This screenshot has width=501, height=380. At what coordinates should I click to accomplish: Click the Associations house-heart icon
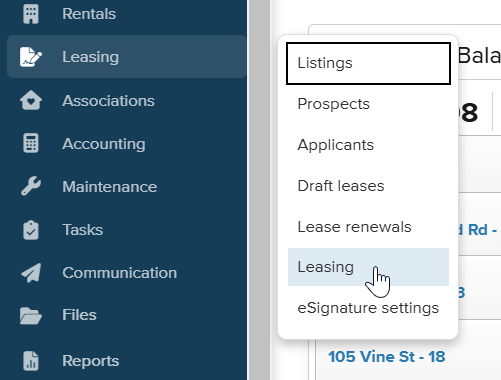[31, 100]
